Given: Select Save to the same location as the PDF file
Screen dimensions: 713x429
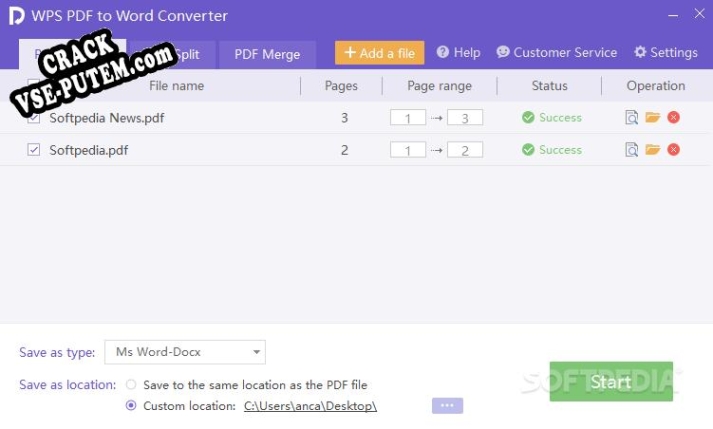Looking at the screenshot, I should pos(131,385).
